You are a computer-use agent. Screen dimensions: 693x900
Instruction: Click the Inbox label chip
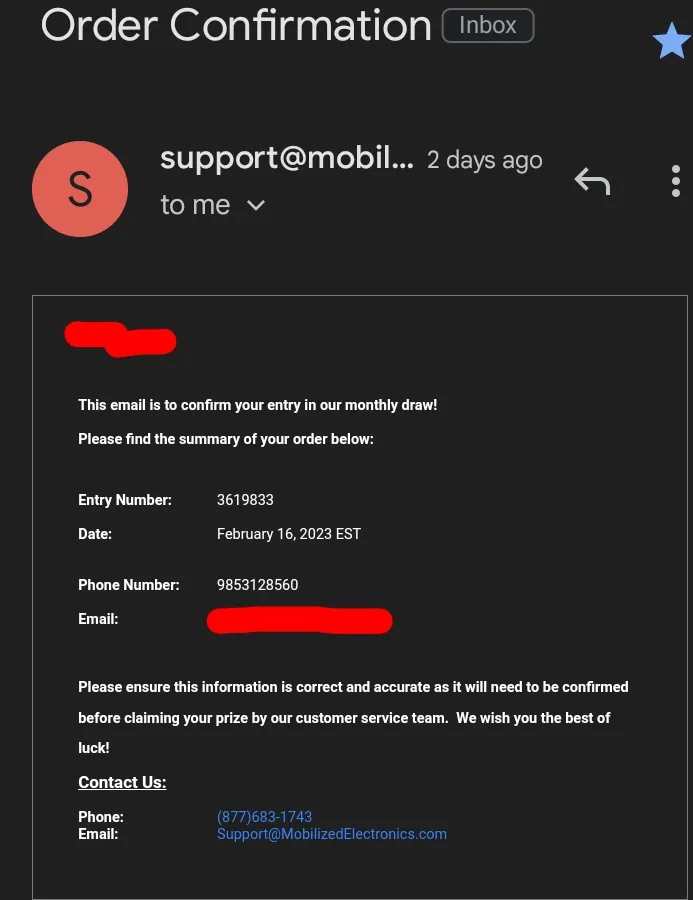[488, 26]
